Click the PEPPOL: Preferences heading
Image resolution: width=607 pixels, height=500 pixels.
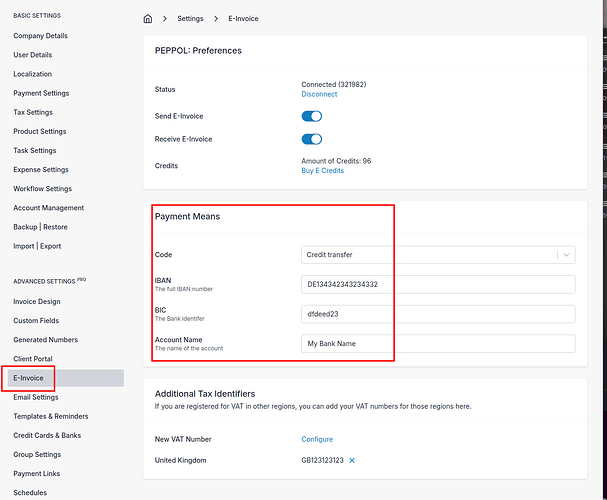coord(198,51)
